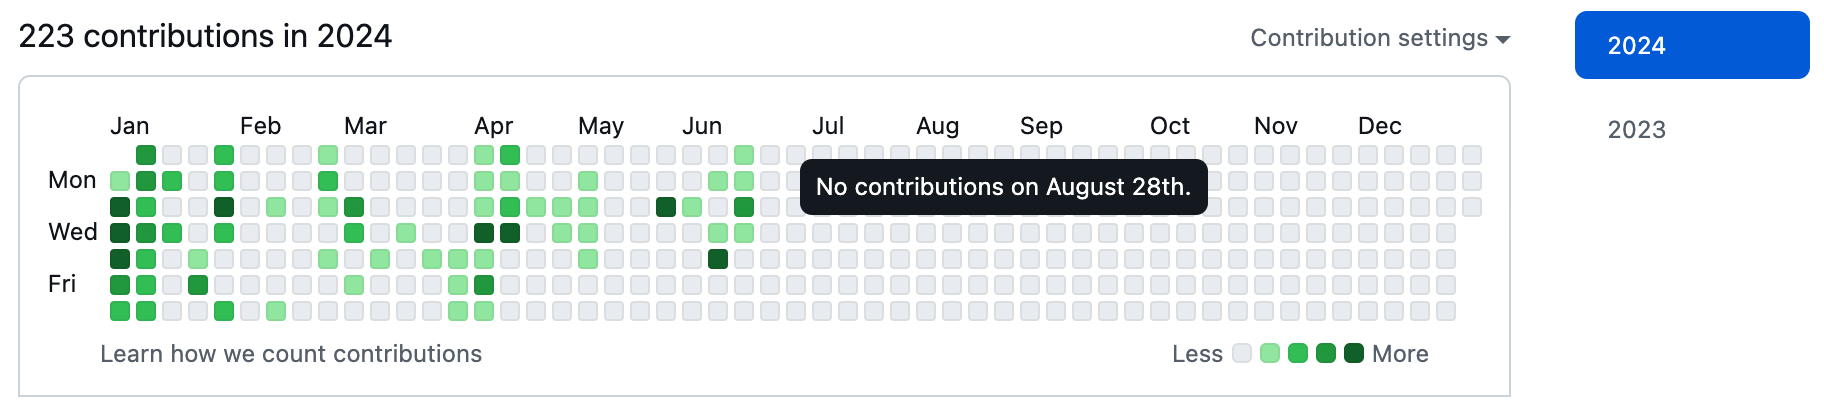Click the gray legend swatch next to Less

pos(1242,353)
